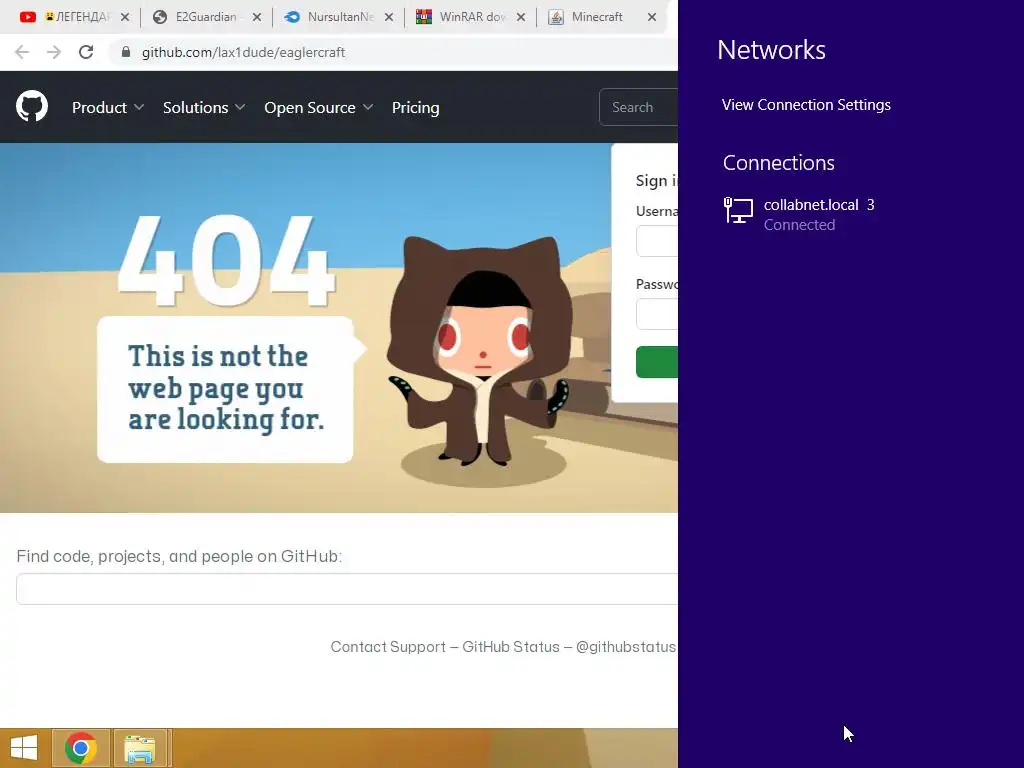Close the YouTube ЛЕГЕНДА tab
The image size is (1024, 768).
point(125,17)
